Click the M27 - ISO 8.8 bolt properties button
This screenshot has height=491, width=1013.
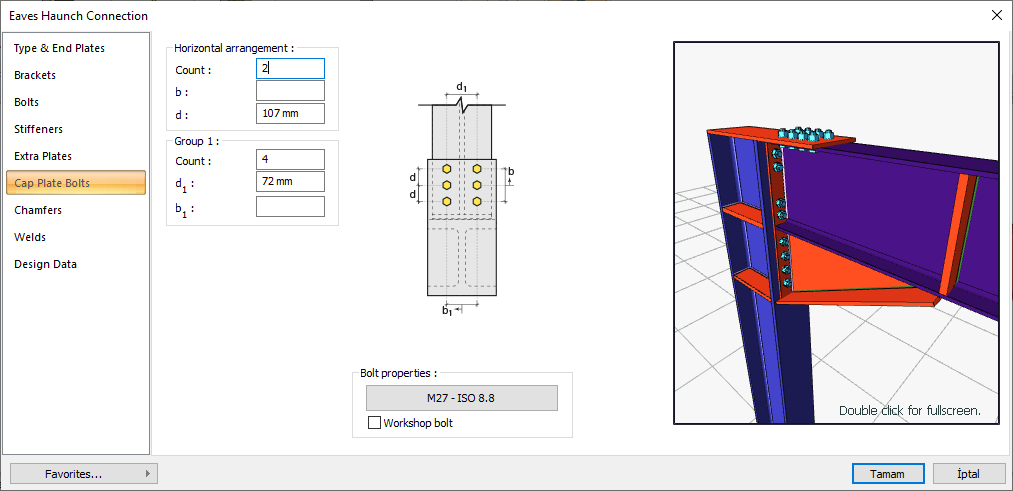[x=461, y=398]
